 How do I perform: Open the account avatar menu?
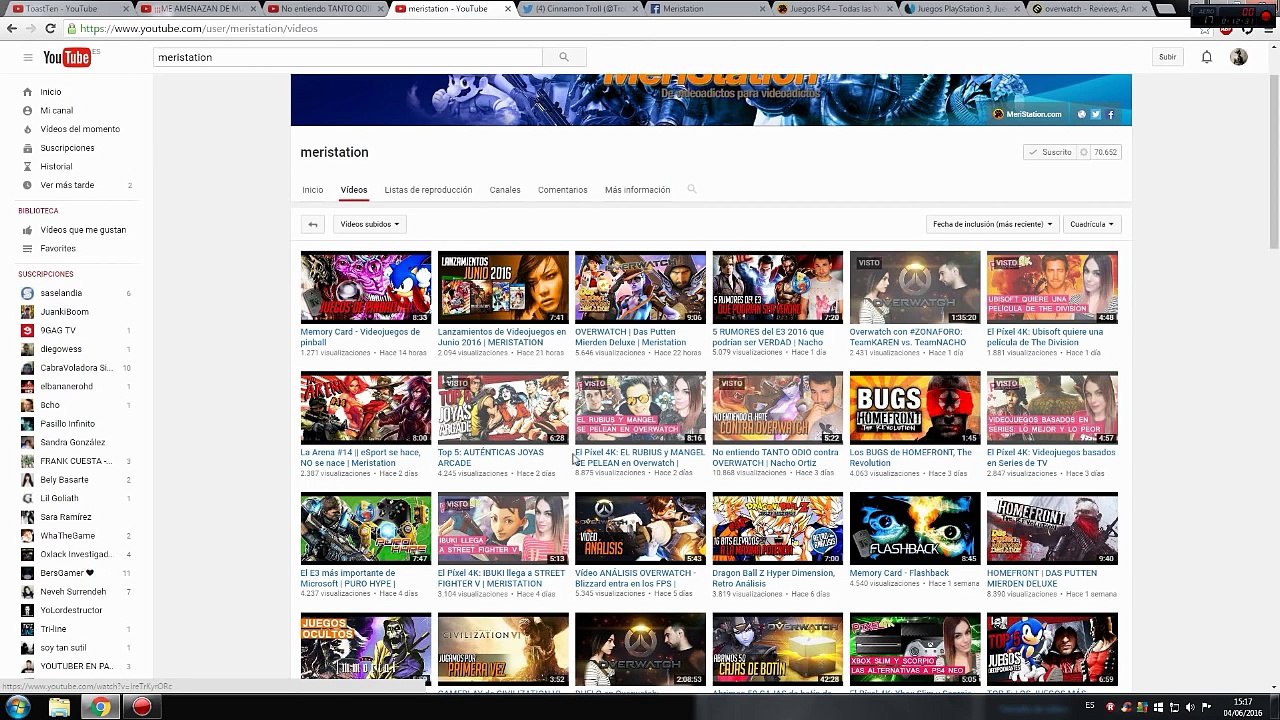point(1239,57)
